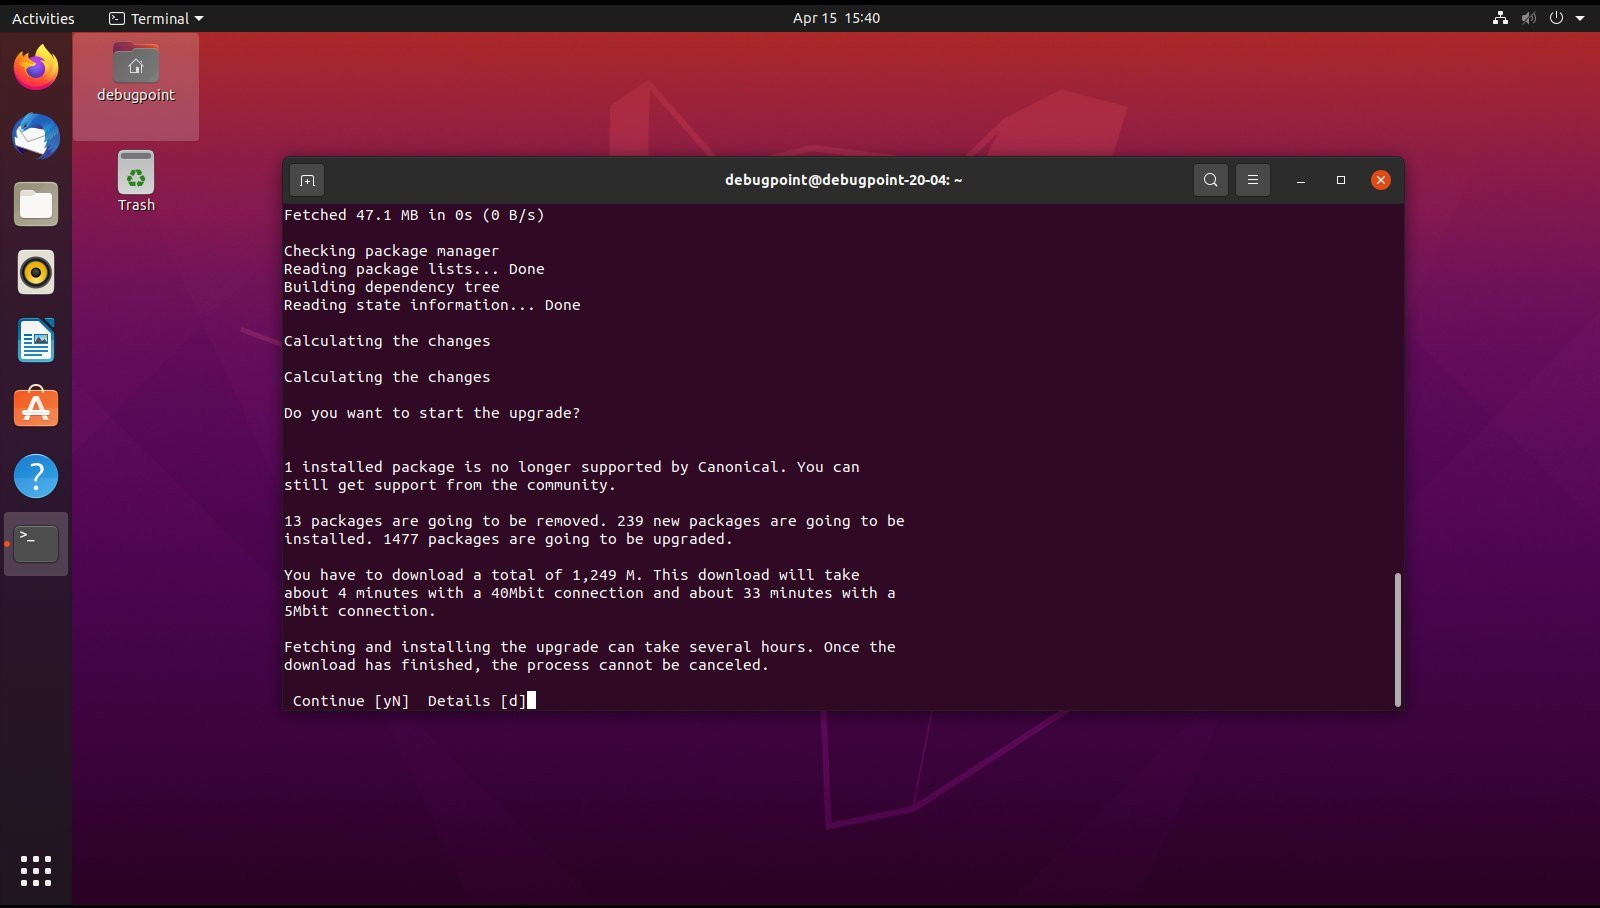Select the Terminal icon in the dock
Screen dimensions: 1600x908
[36, 544]
